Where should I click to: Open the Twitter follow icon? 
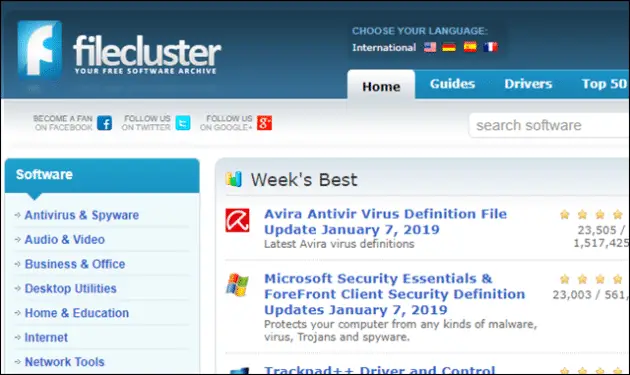click(183, 123)
